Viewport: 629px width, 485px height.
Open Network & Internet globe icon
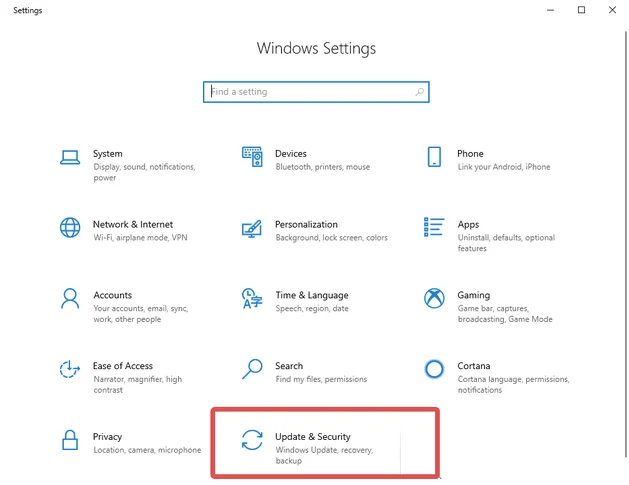[x=70, y=227]
